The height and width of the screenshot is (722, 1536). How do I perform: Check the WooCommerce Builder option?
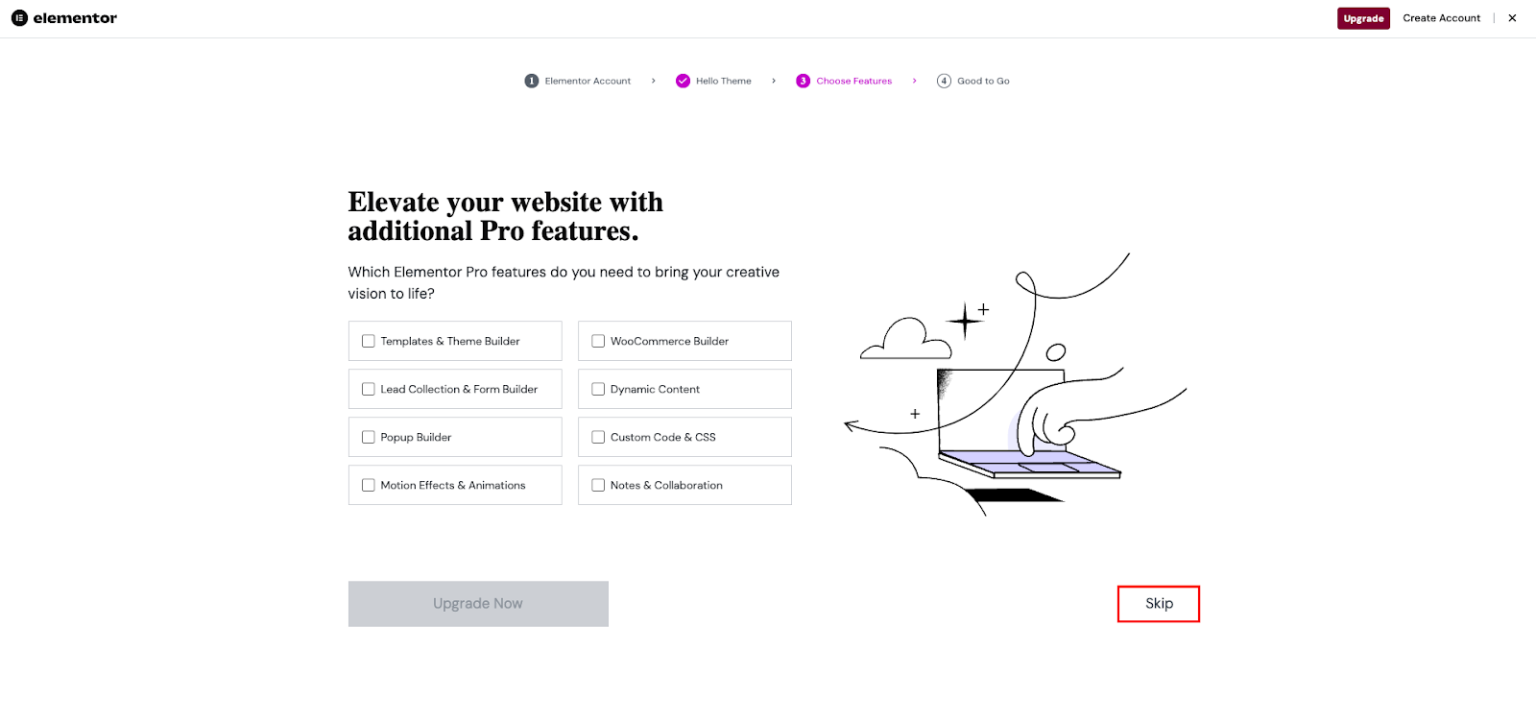[598, 340]
